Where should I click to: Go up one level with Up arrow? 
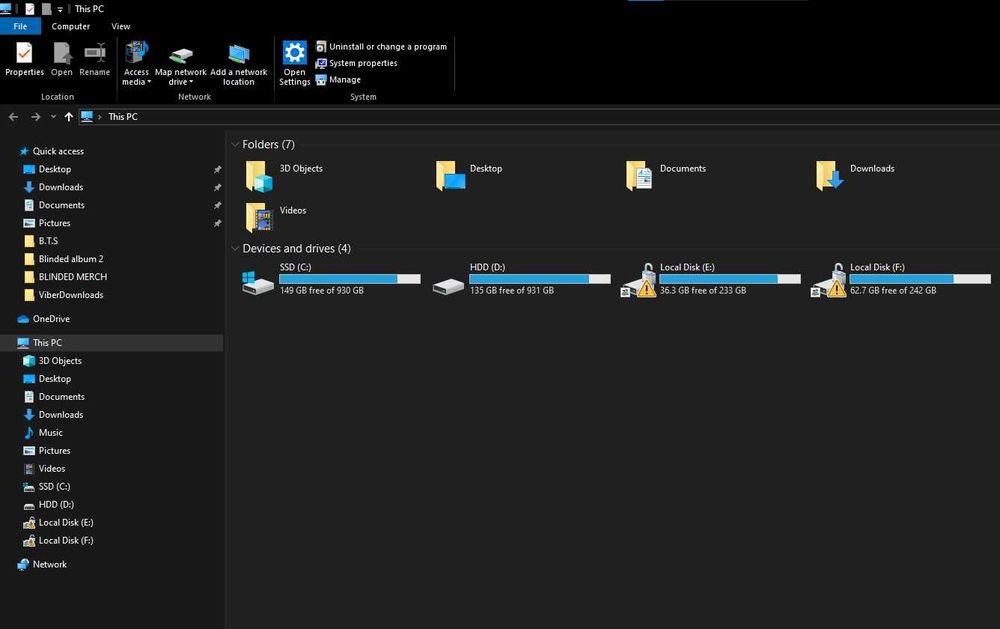pyautogui.click(x=68, y=117)
